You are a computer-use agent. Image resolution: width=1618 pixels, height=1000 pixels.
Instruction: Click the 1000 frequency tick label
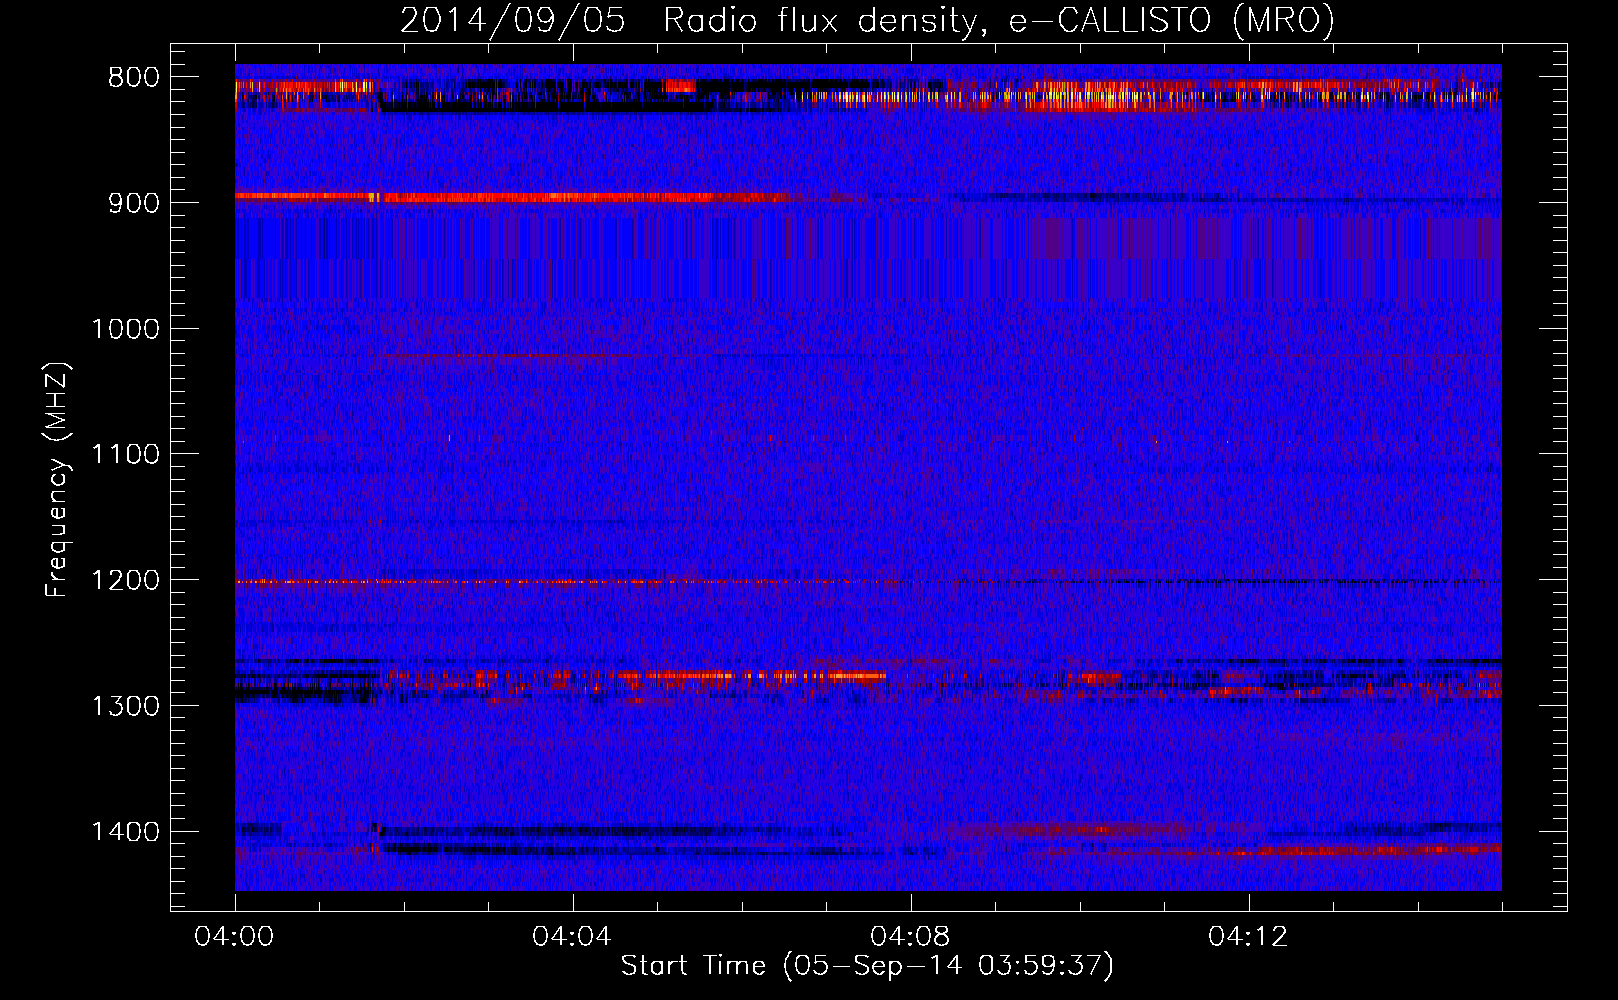click(x=125, y=329)
